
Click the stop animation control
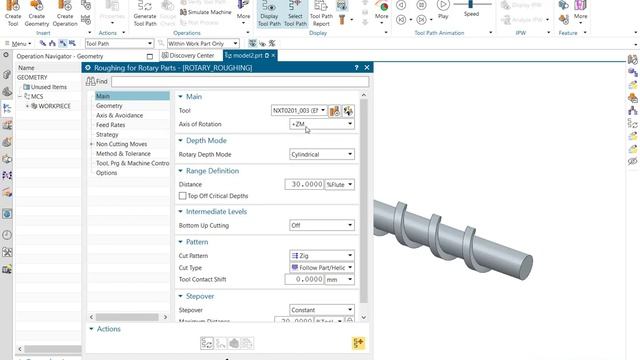421,5
